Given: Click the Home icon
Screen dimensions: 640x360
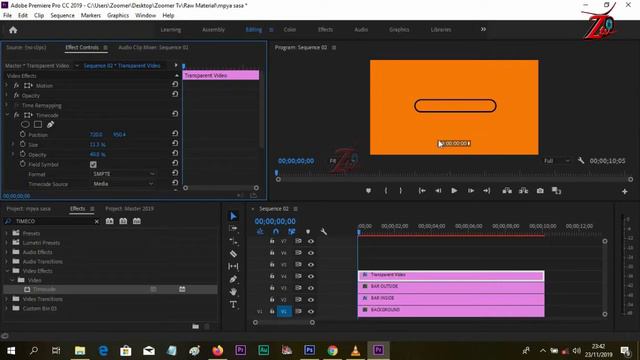Looking at the screenshot, I should pyautogui.click(x=13, y=30).
